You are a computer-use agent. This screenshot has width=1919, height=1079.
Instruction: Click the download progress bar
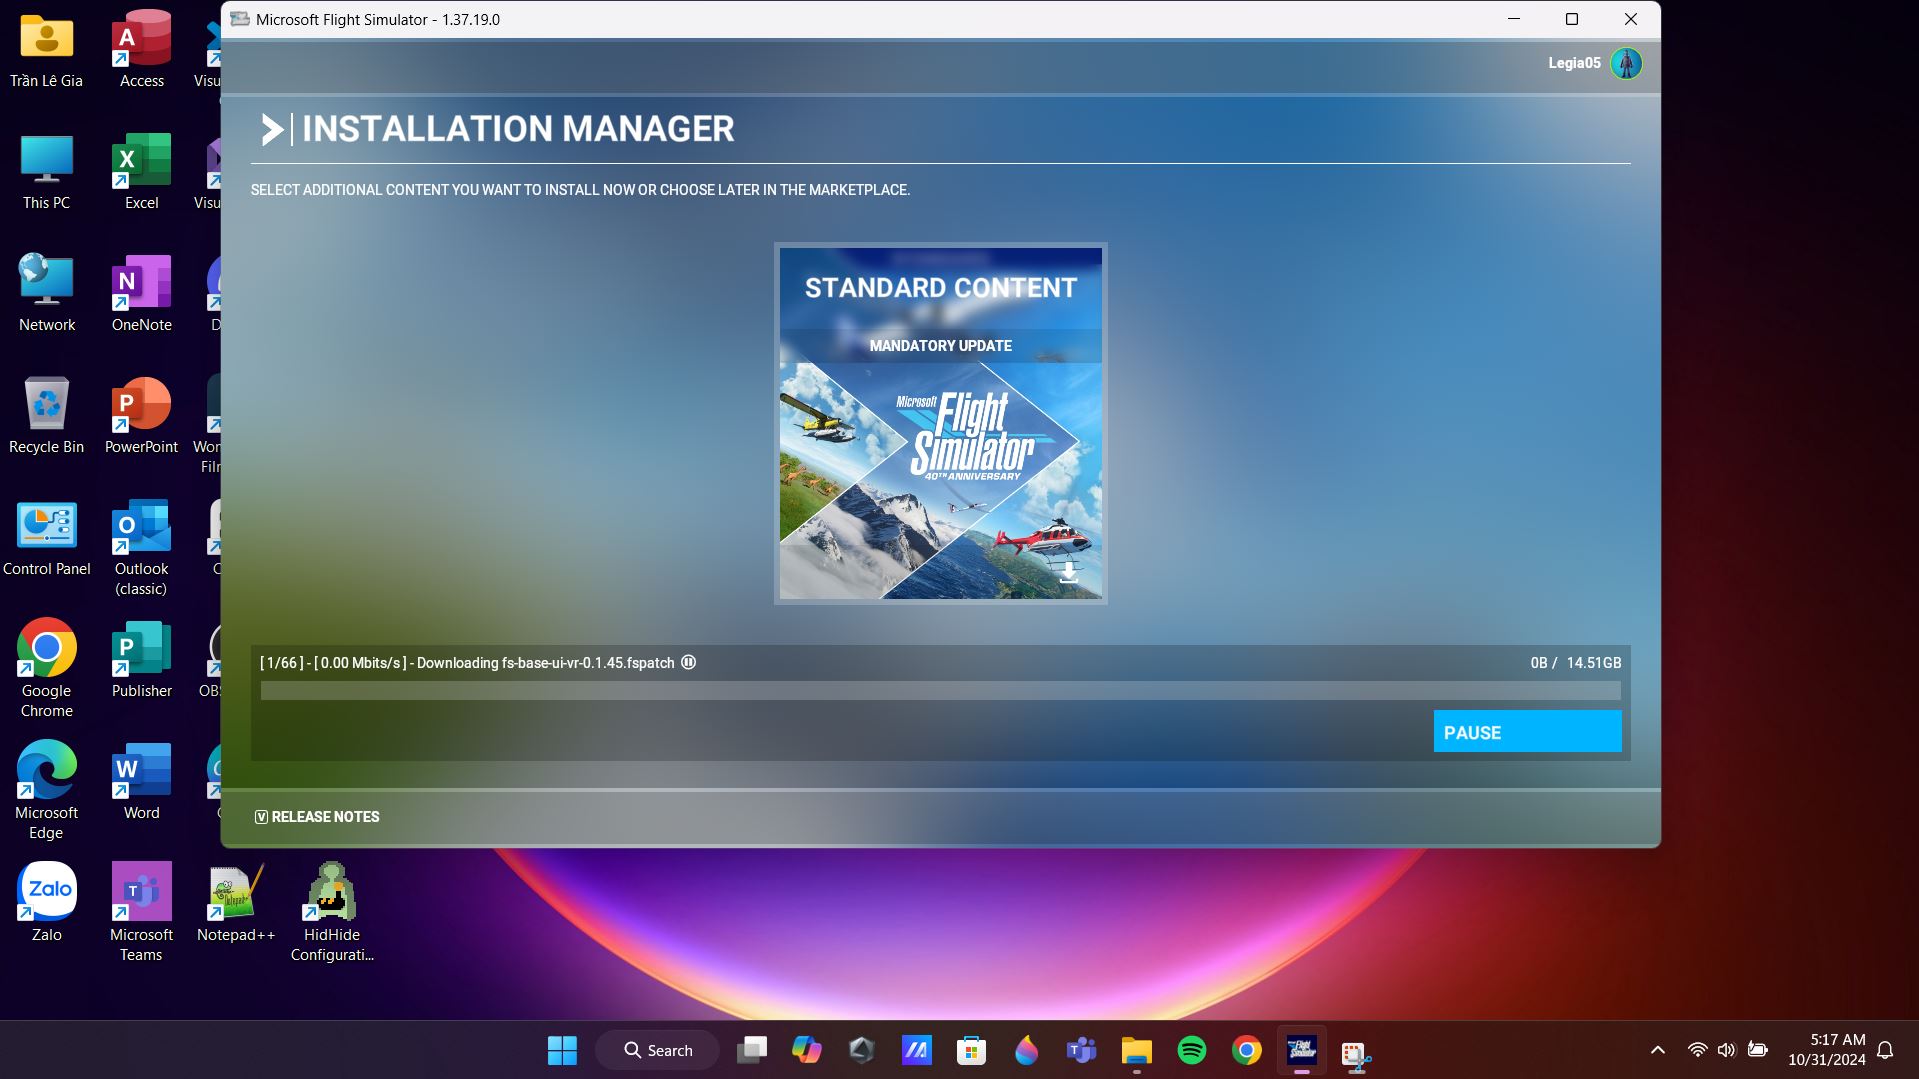point(940,691)
